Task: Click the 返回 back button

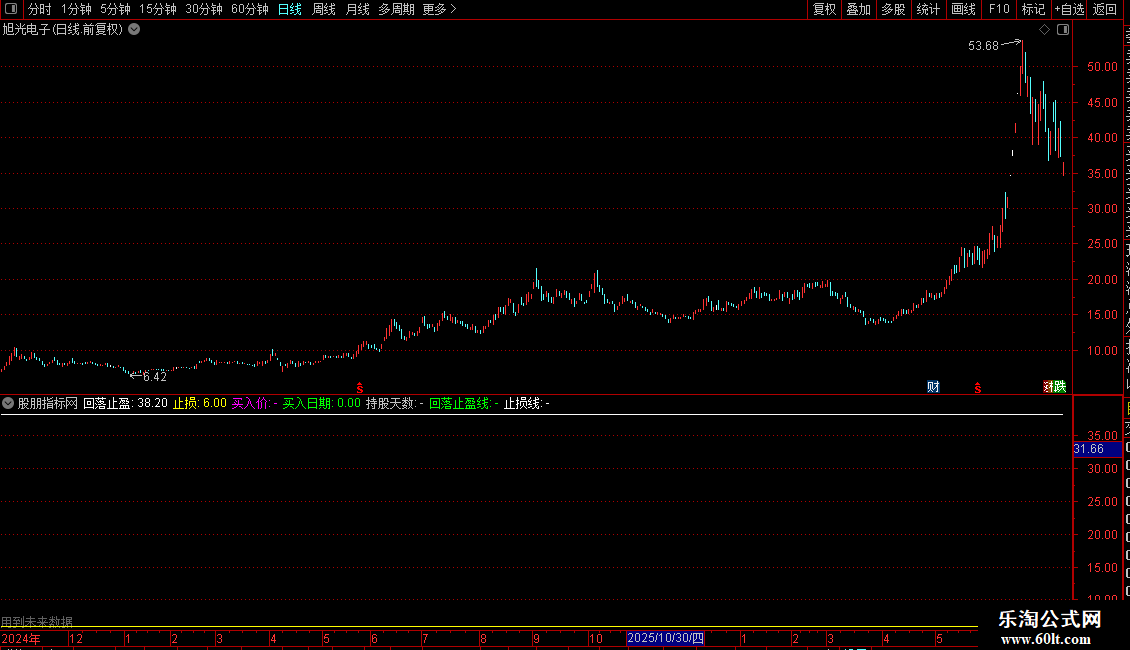Action: point(1105,9)
